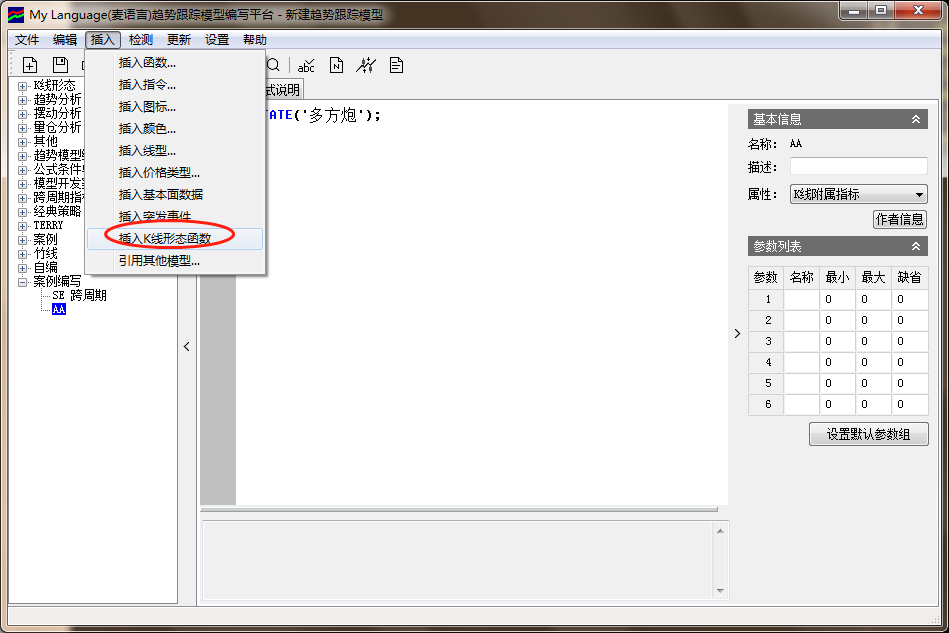Click the save (floppy disk) toolbar icon
This screenshot has width=949, height=633.
pos(60,65)
